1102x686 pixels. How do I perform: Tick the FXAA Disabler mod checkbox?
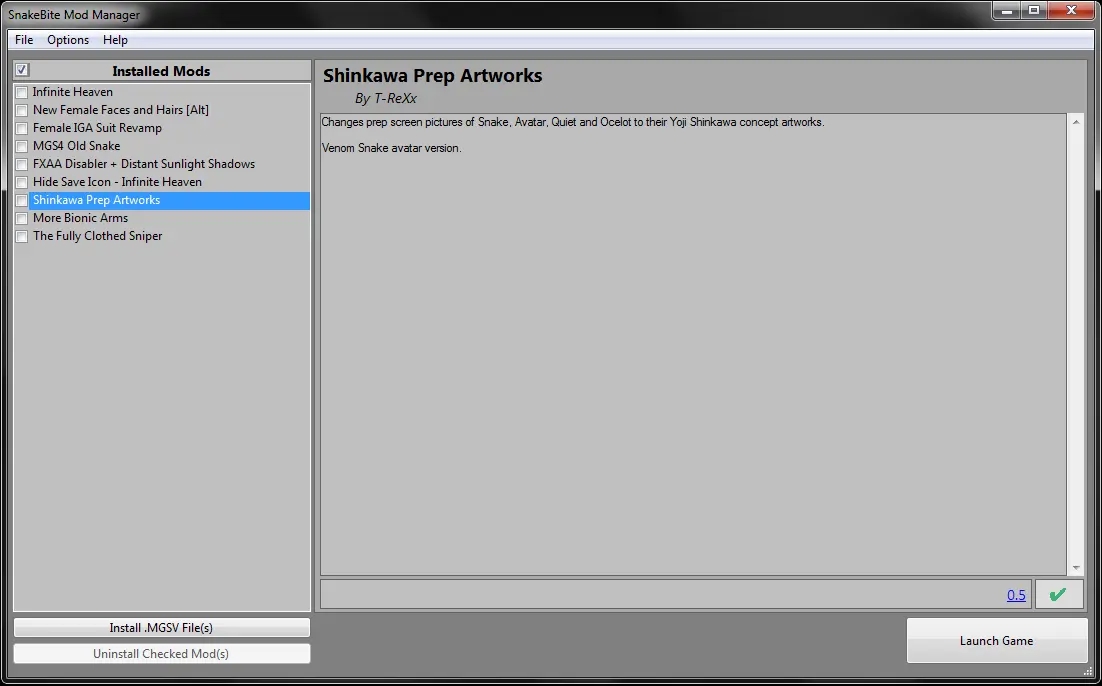22,164
